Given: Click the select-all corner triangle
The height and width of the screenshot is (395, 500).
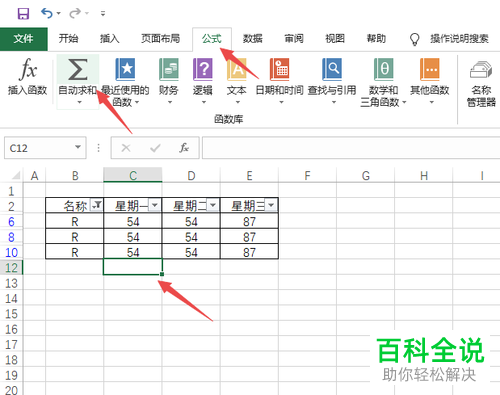Looking at the screenshot, I should (x=15, y=175).
